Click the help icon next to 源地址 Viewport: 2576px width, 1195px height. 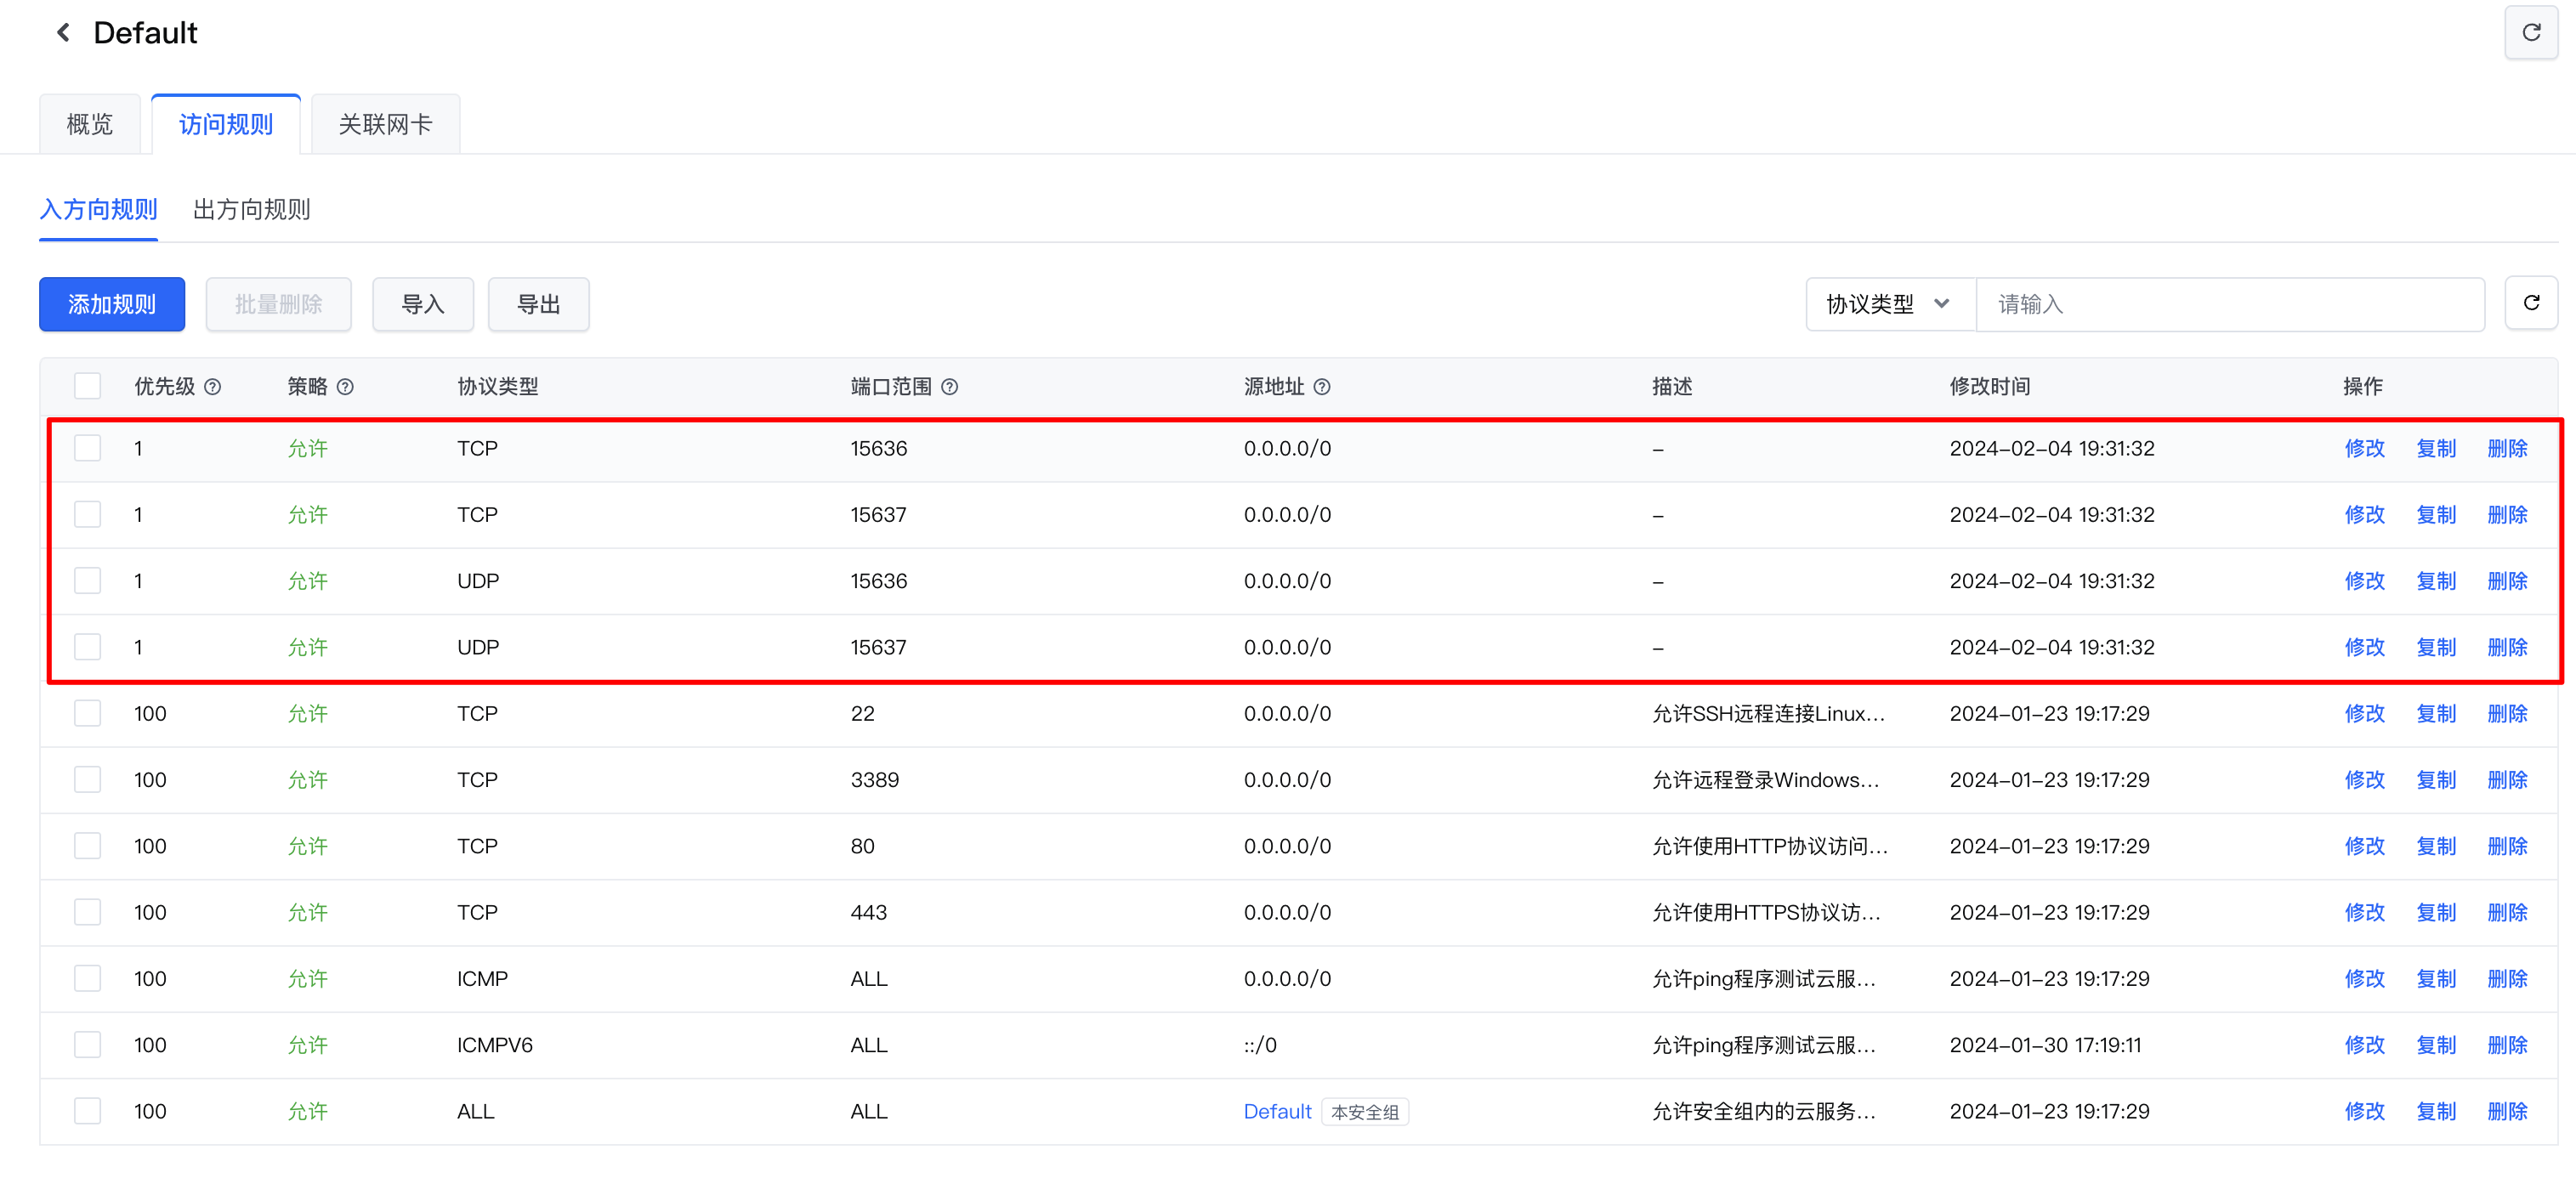[1321, 387]
